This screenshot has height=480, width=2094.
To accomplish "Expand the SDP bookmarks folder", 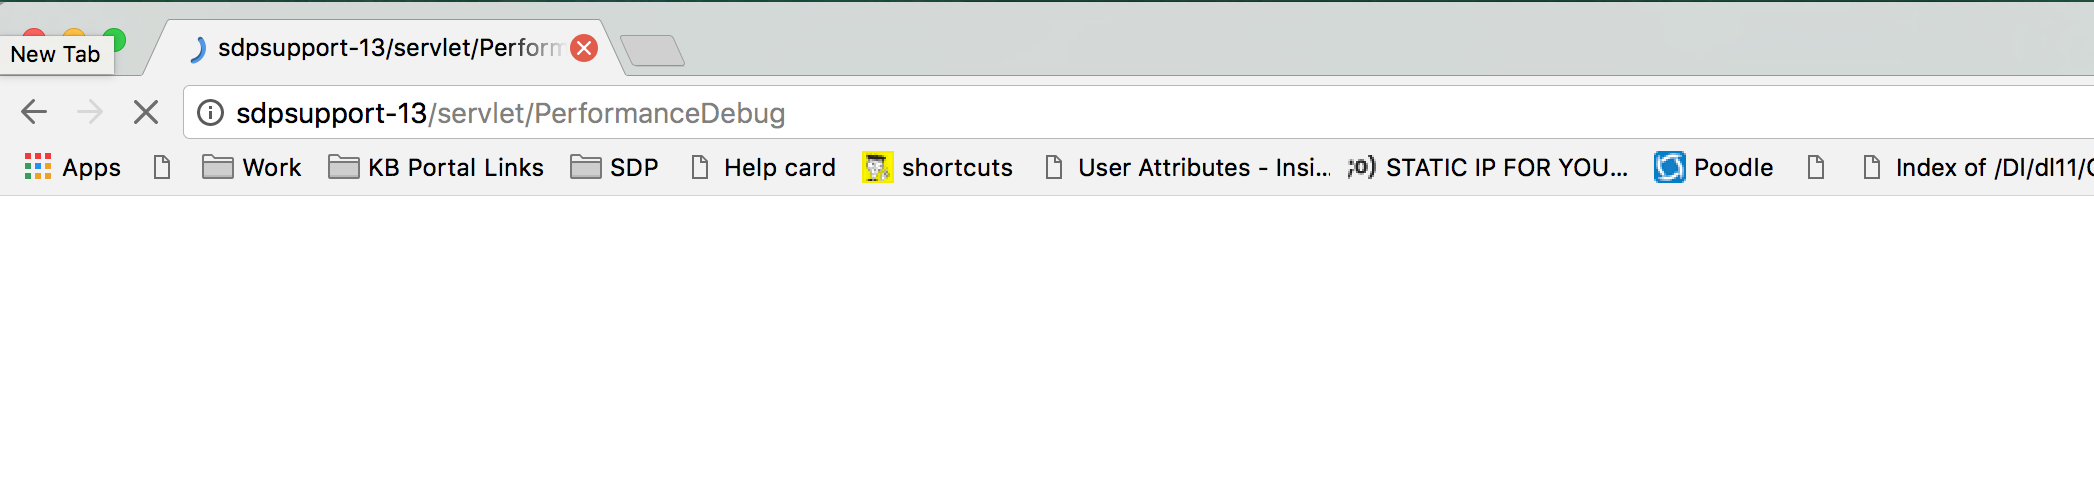I will pyautogui.click(x=614, y=167).
